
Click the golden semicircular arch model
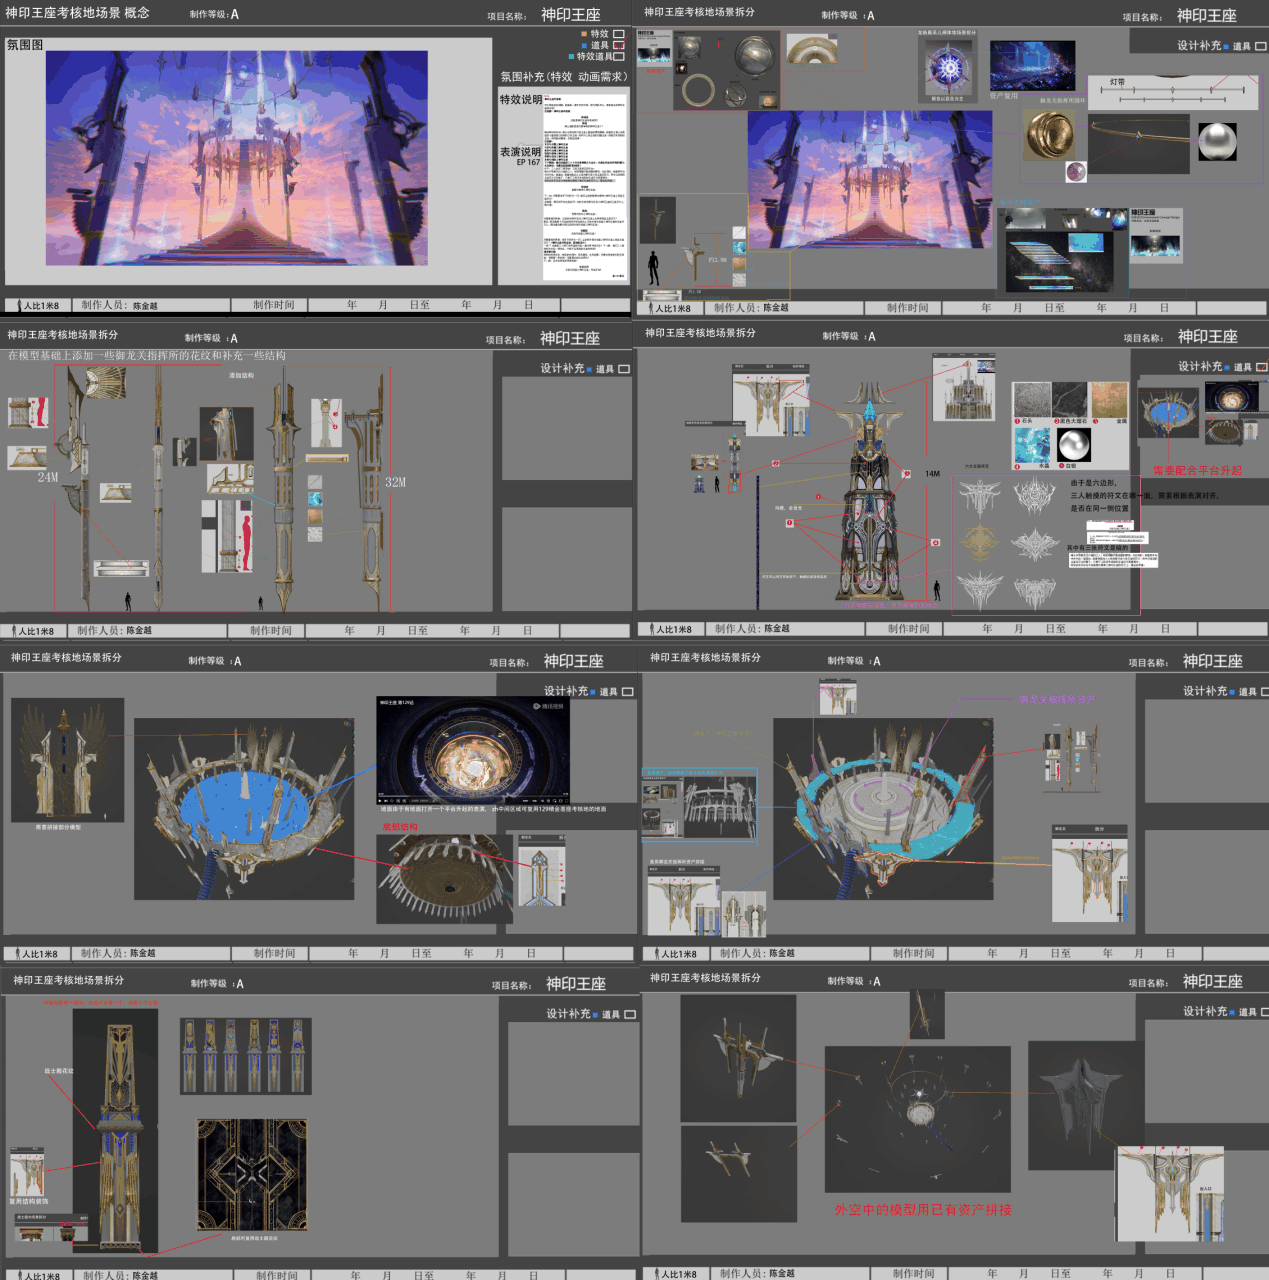[x=811, y=49]
